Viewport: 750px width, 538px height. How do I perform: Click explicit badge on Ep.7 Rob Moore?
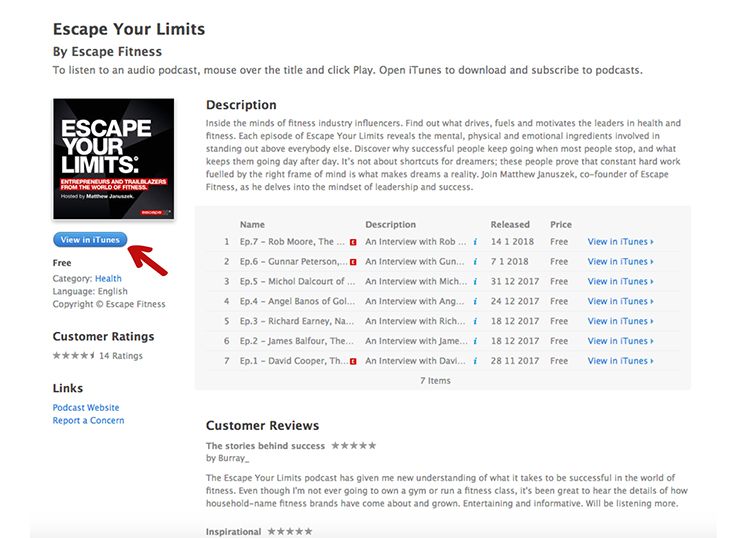tap(353, 242)
